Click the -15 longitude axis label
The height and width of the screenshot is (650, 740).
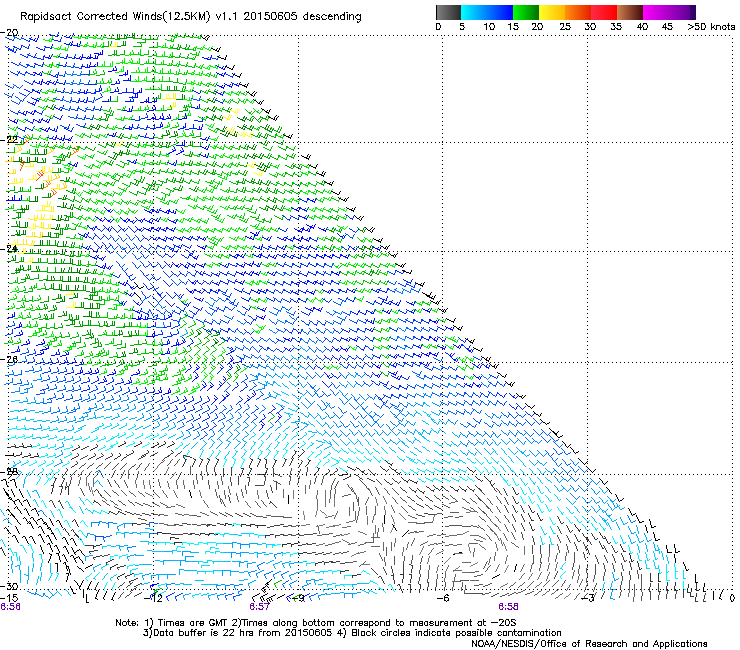pyautogui.click(x=9, y=598)
